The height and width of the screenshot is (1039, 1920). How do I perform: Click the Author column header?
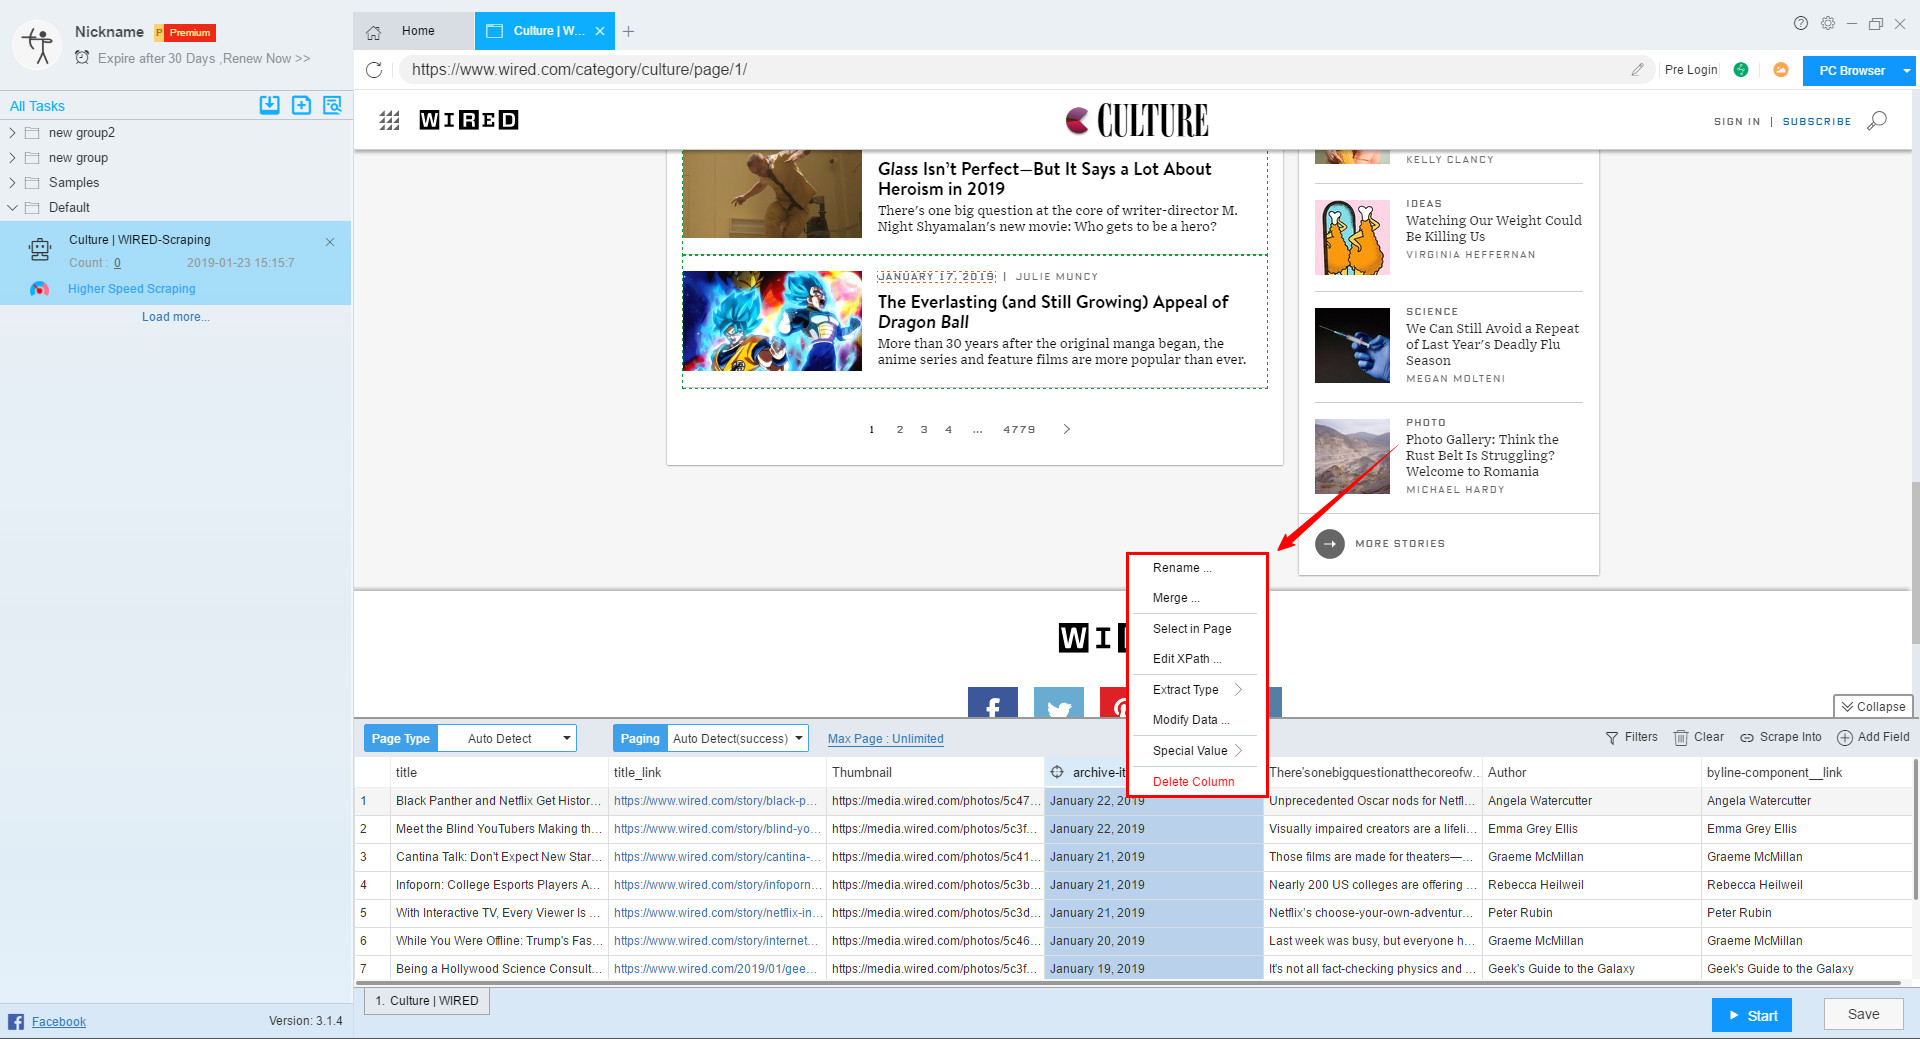tap(1592, 773)
